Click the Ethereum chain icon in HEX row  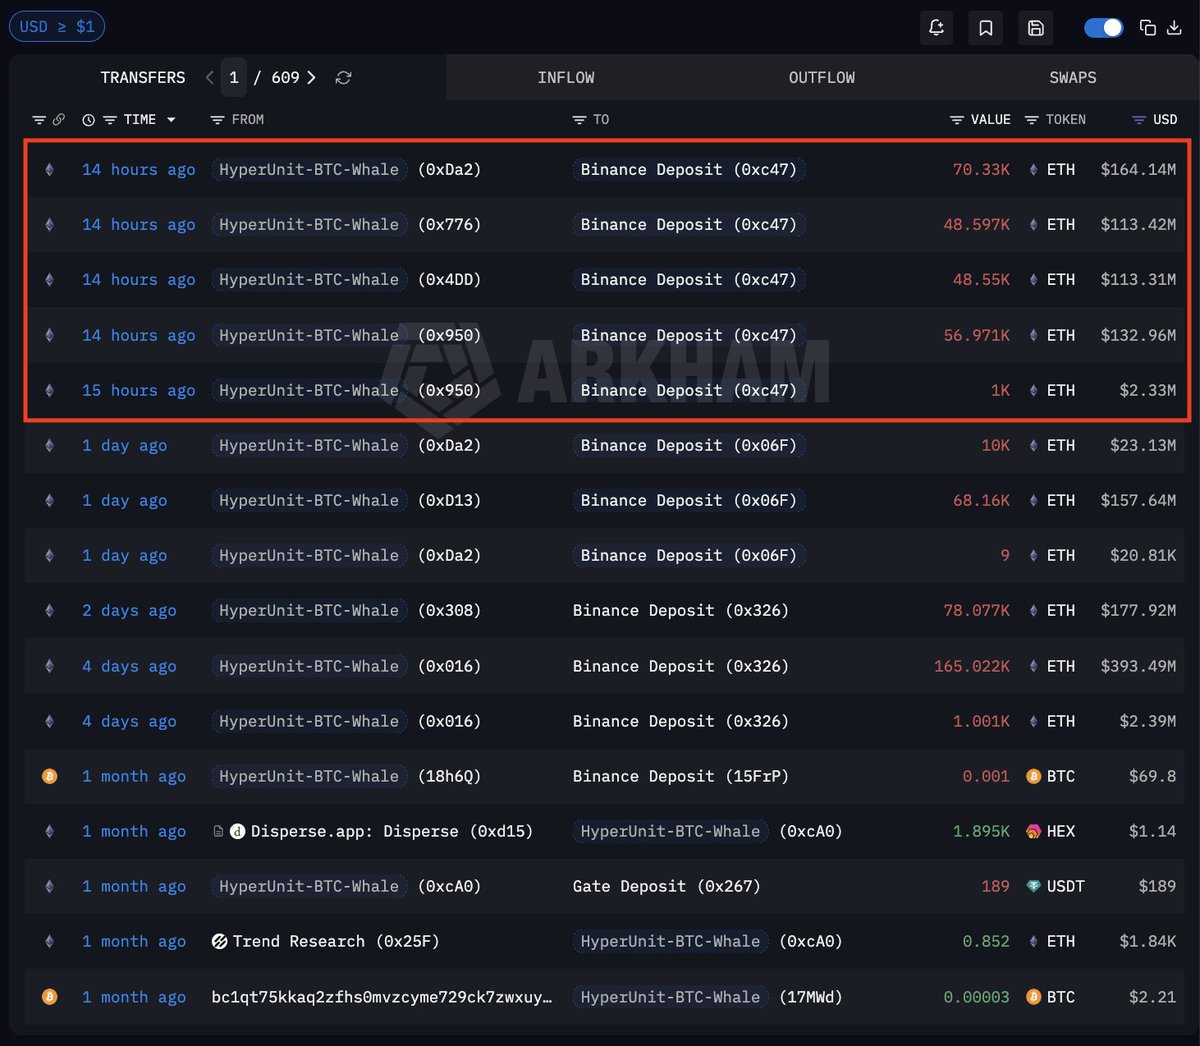pyautogui.click(x=49, y=831)
